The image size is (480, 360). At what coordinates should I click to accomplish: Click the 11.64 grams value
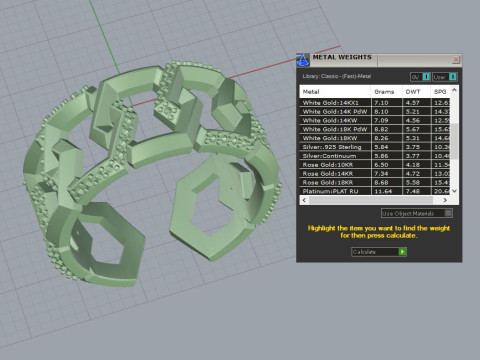[x=383, y=191]
